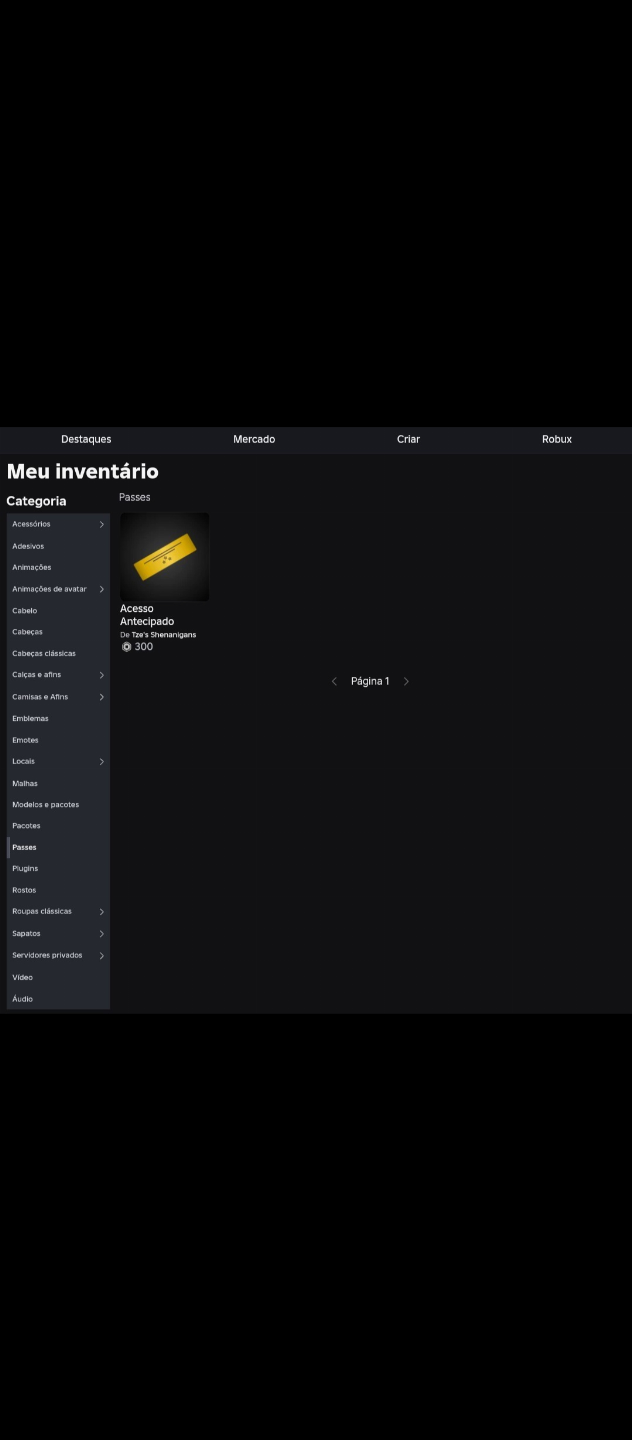Expand Animações de avatar chevron

(101, 589)
